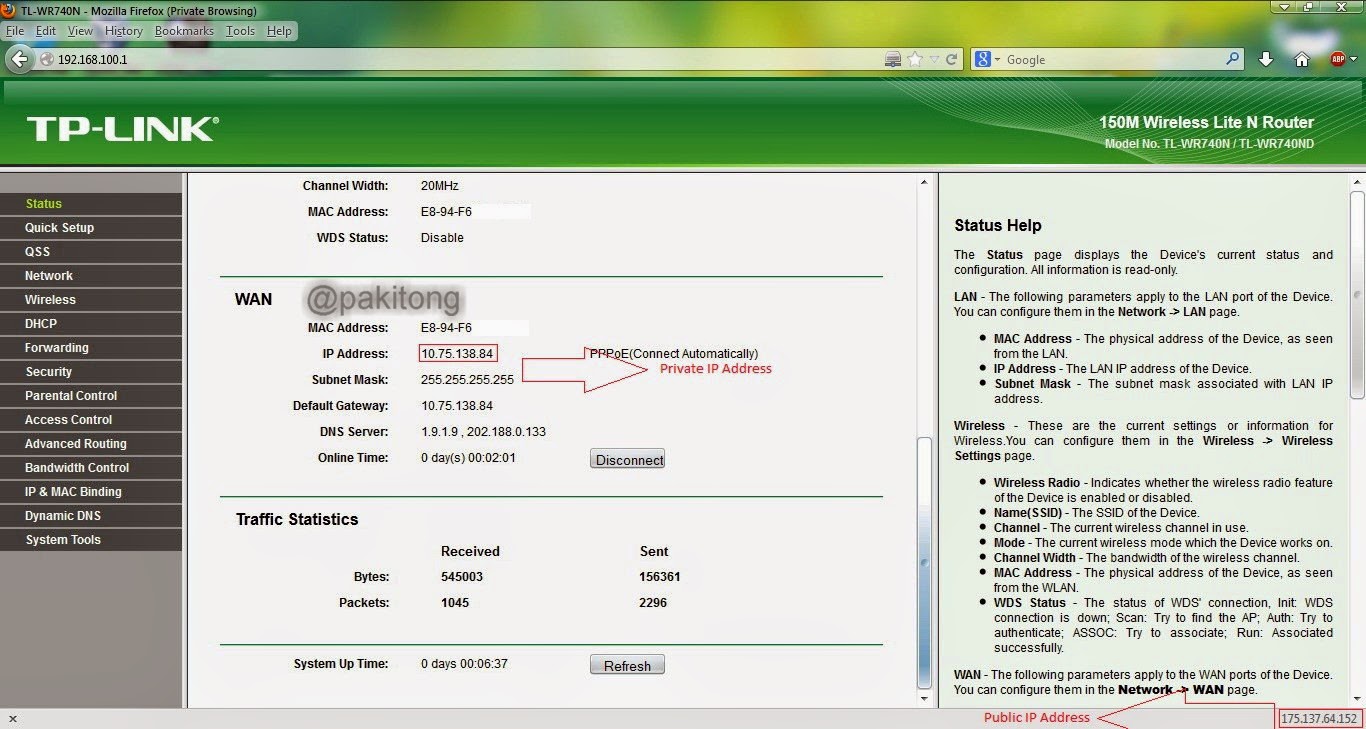Click the Traffic Statistics heading
1366x729 pixels.
click(297, 520)
